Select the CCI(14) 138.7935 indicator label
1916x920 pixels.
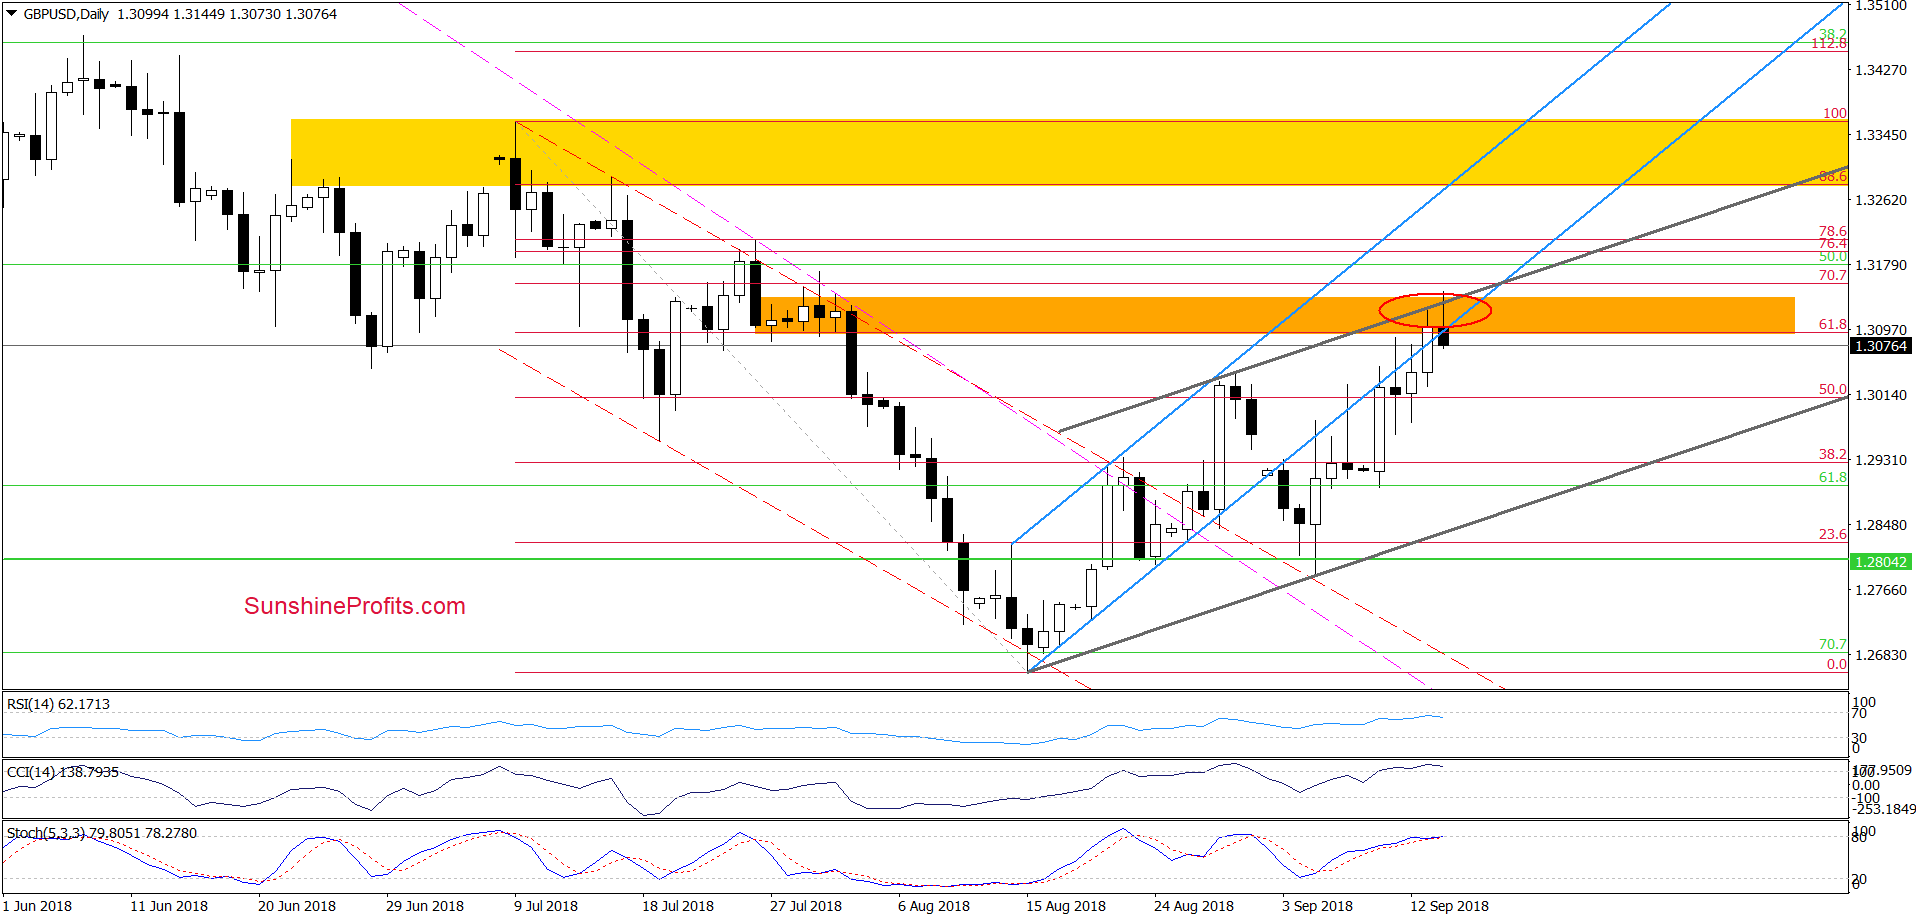pyautogui.click(x=63, y=772)
